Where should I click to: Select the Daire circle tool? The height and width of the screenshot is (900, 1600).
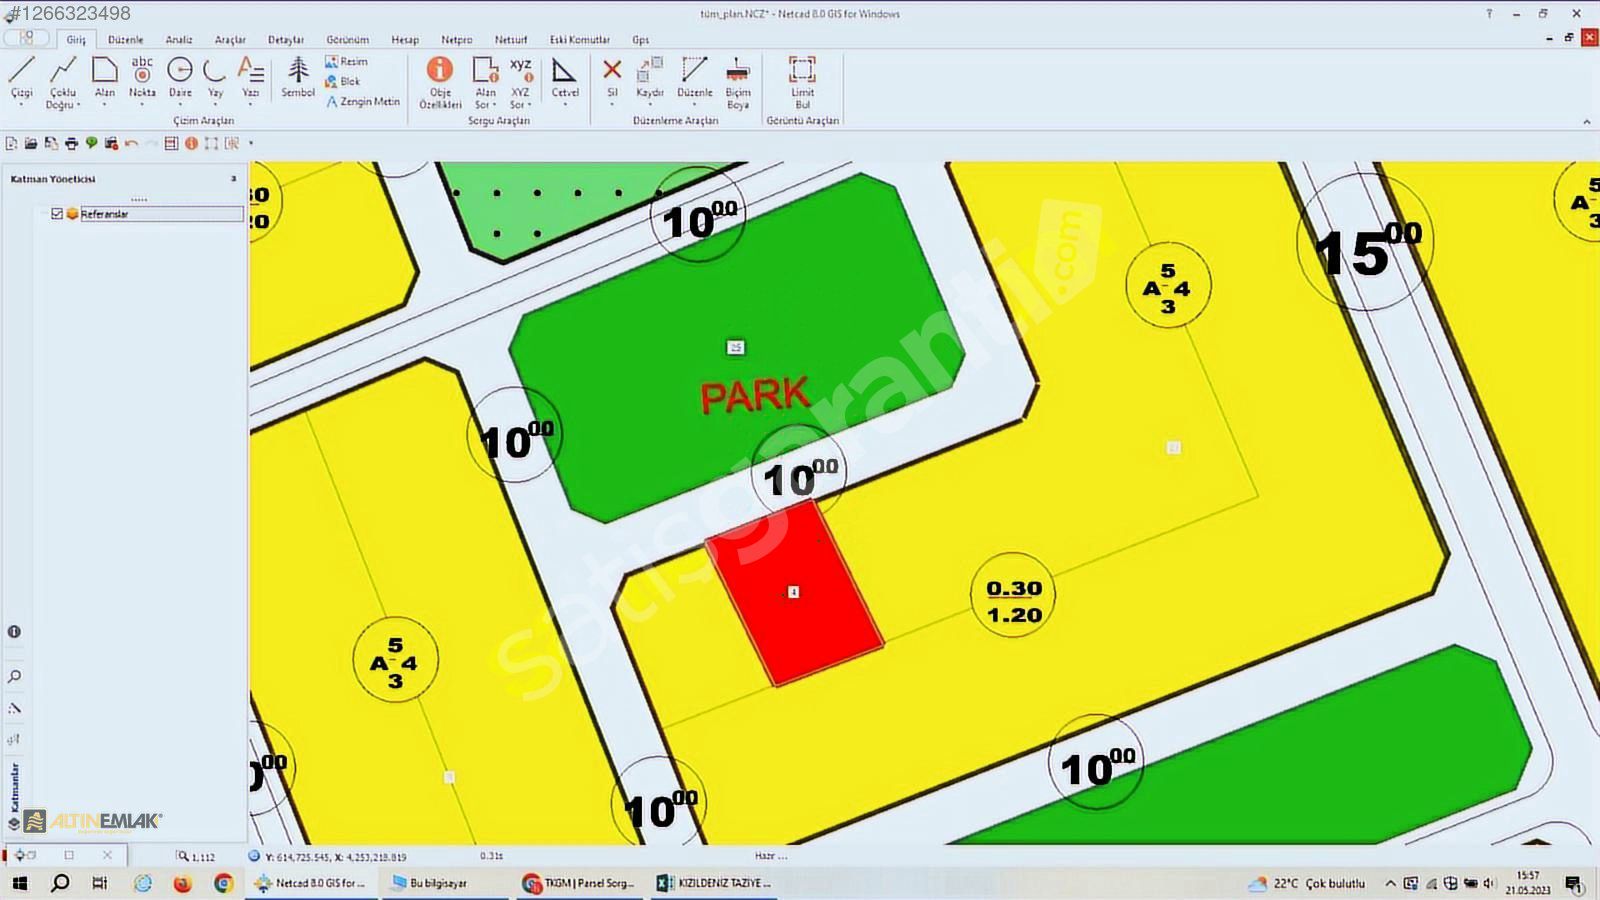click(180, 78)
